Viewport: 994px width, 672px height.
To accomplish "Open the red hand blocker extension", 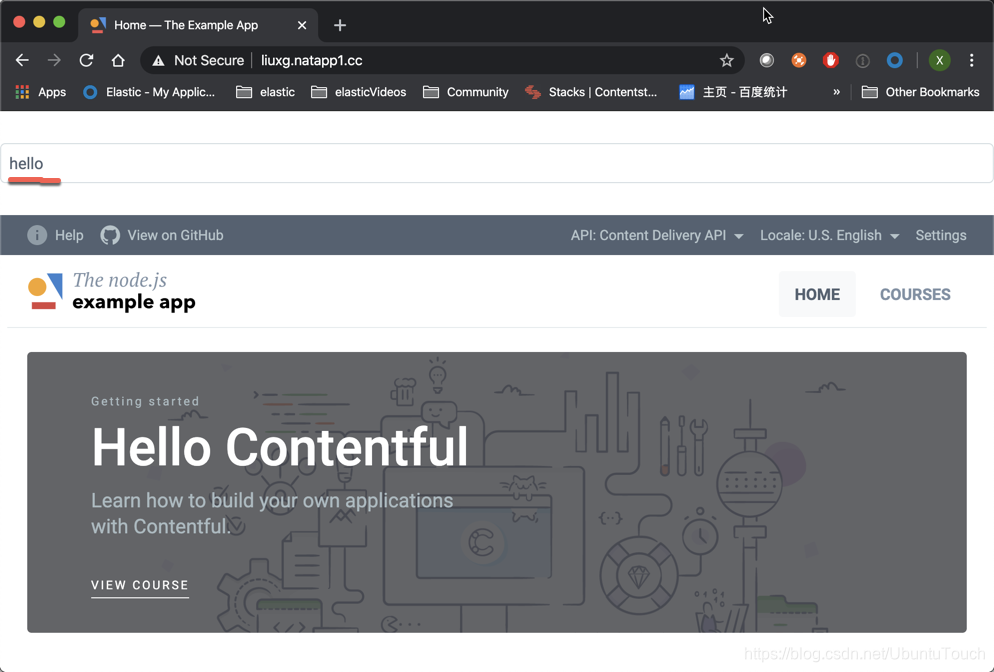I will [830, 60].
